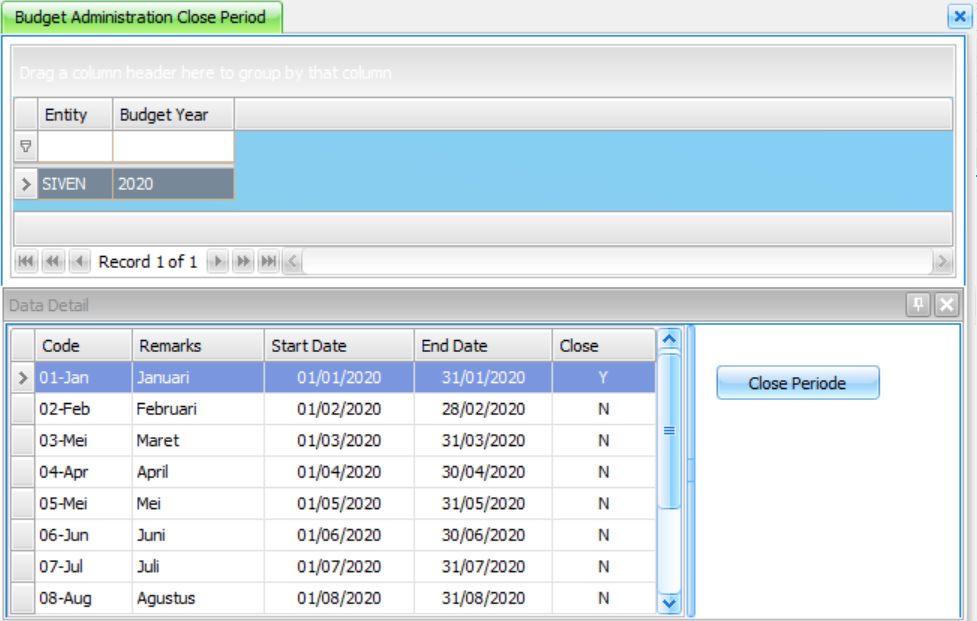This screenshot has height=621, width=977.
Task: Select the SIVEN entity cell
Action: pyautogui.click(x=75, y=184)
